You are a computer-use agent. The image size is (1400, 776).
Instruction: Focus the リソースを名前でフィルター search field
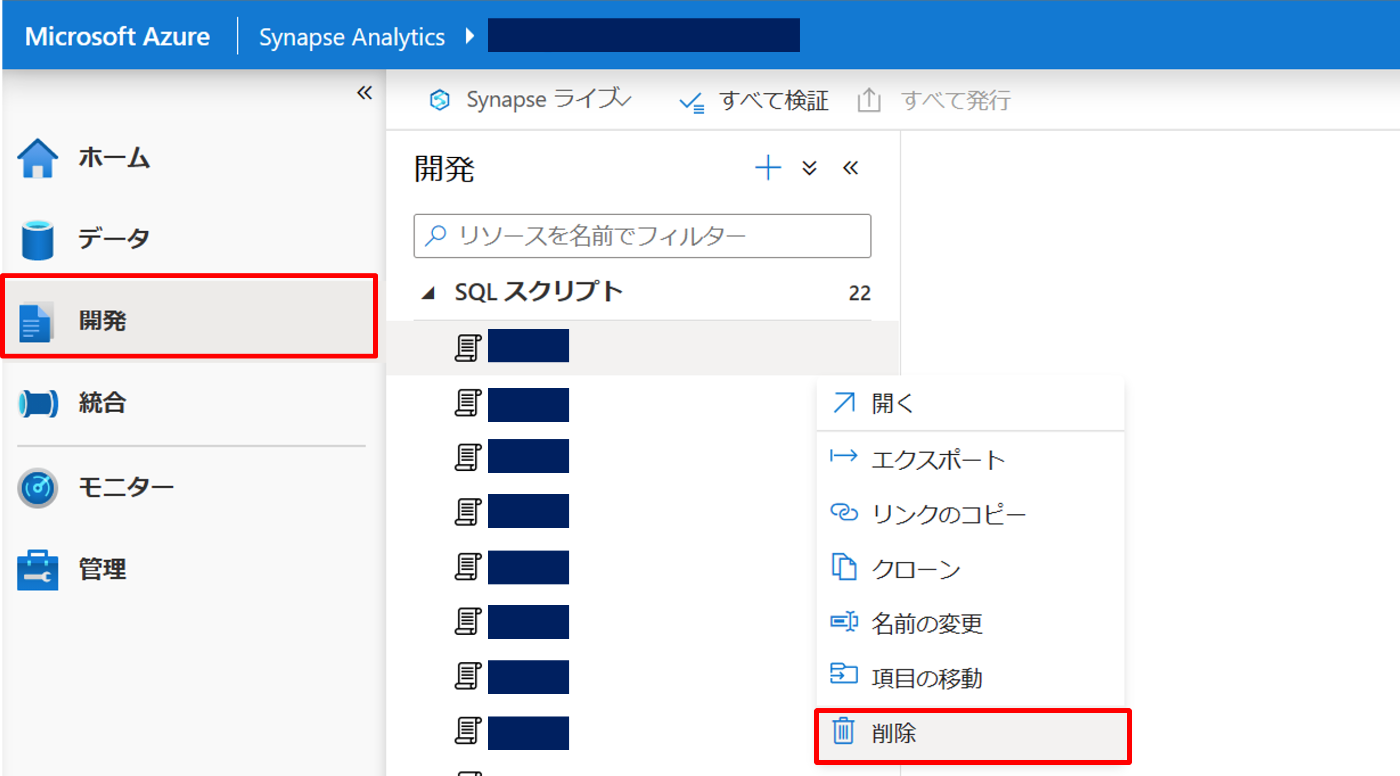tap(642, 236)
